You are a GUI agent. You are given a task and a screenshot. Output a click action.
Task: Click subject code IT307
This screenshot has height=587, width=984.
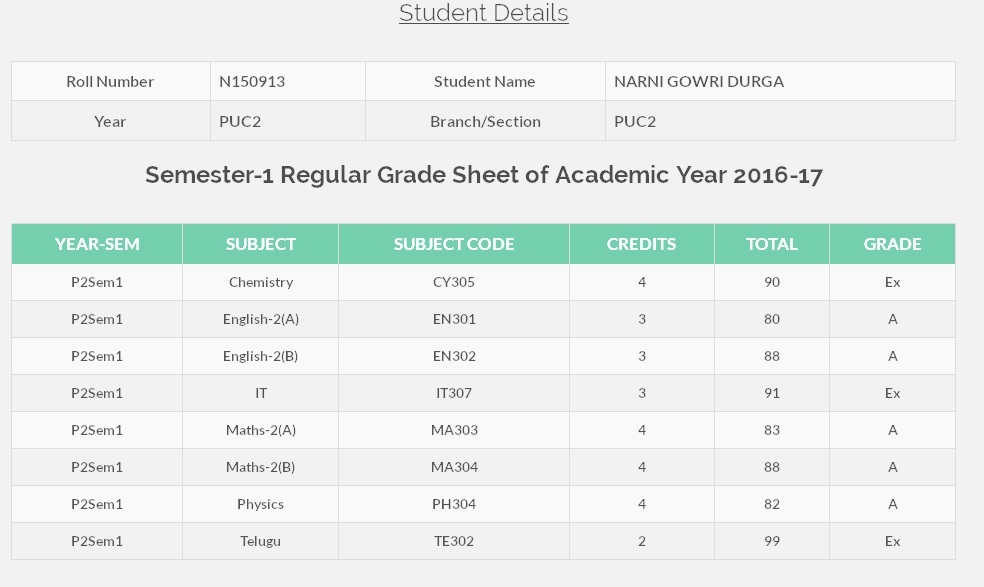point(454,394)
